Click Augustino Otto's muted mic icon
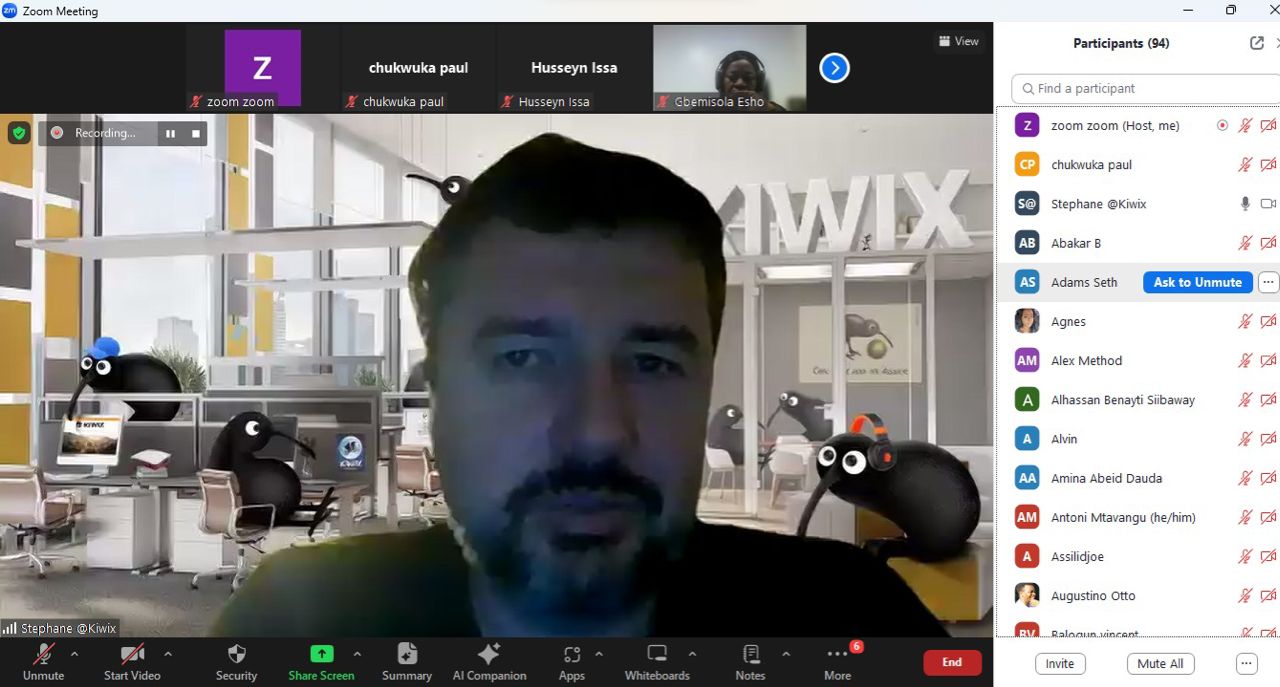This screenshot has height=687, width=1280. coord(1245,596)
